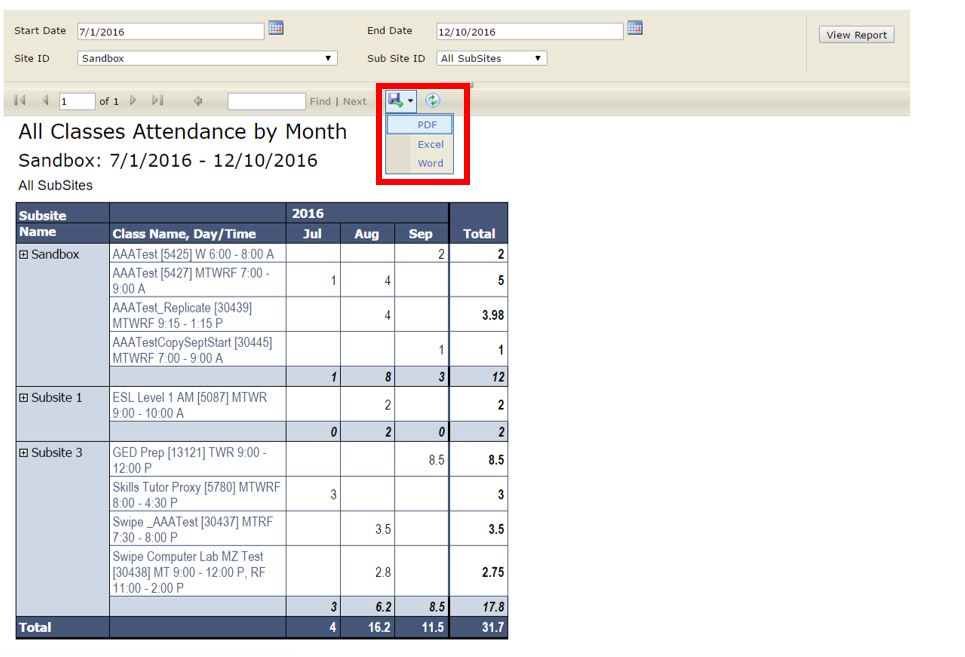Open the Start Date calendar picker

(276, 29)
